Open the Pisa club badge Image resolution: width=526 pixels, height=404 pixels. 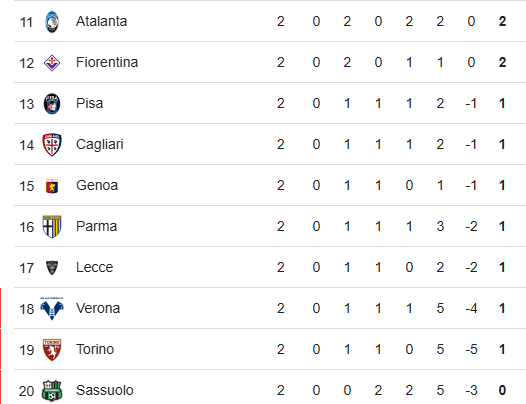point(52,104)
